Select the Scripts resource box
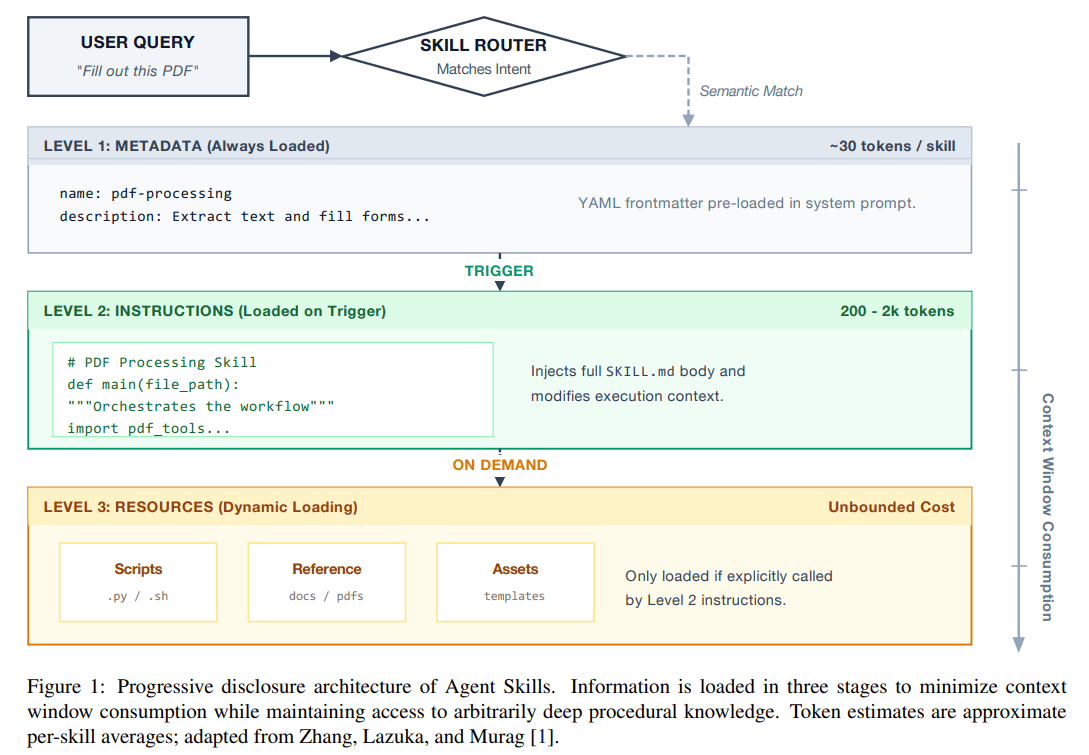The image size is (1089, 755). point(138,581)
